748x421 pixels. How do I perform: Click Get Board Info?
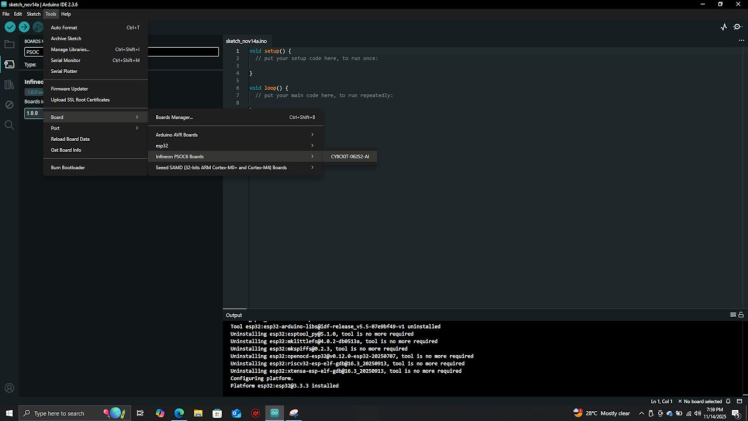tap(66, 150)
